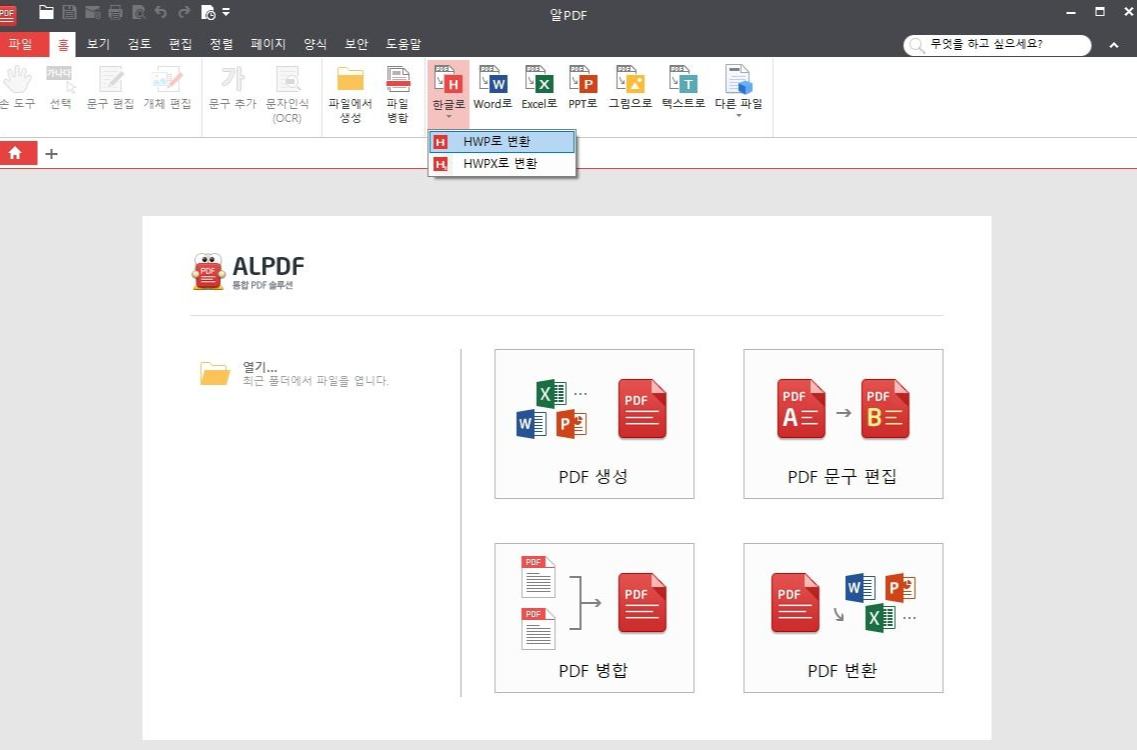
Task: Click the ALPDF mascot logo
Action: pos(208,271)
